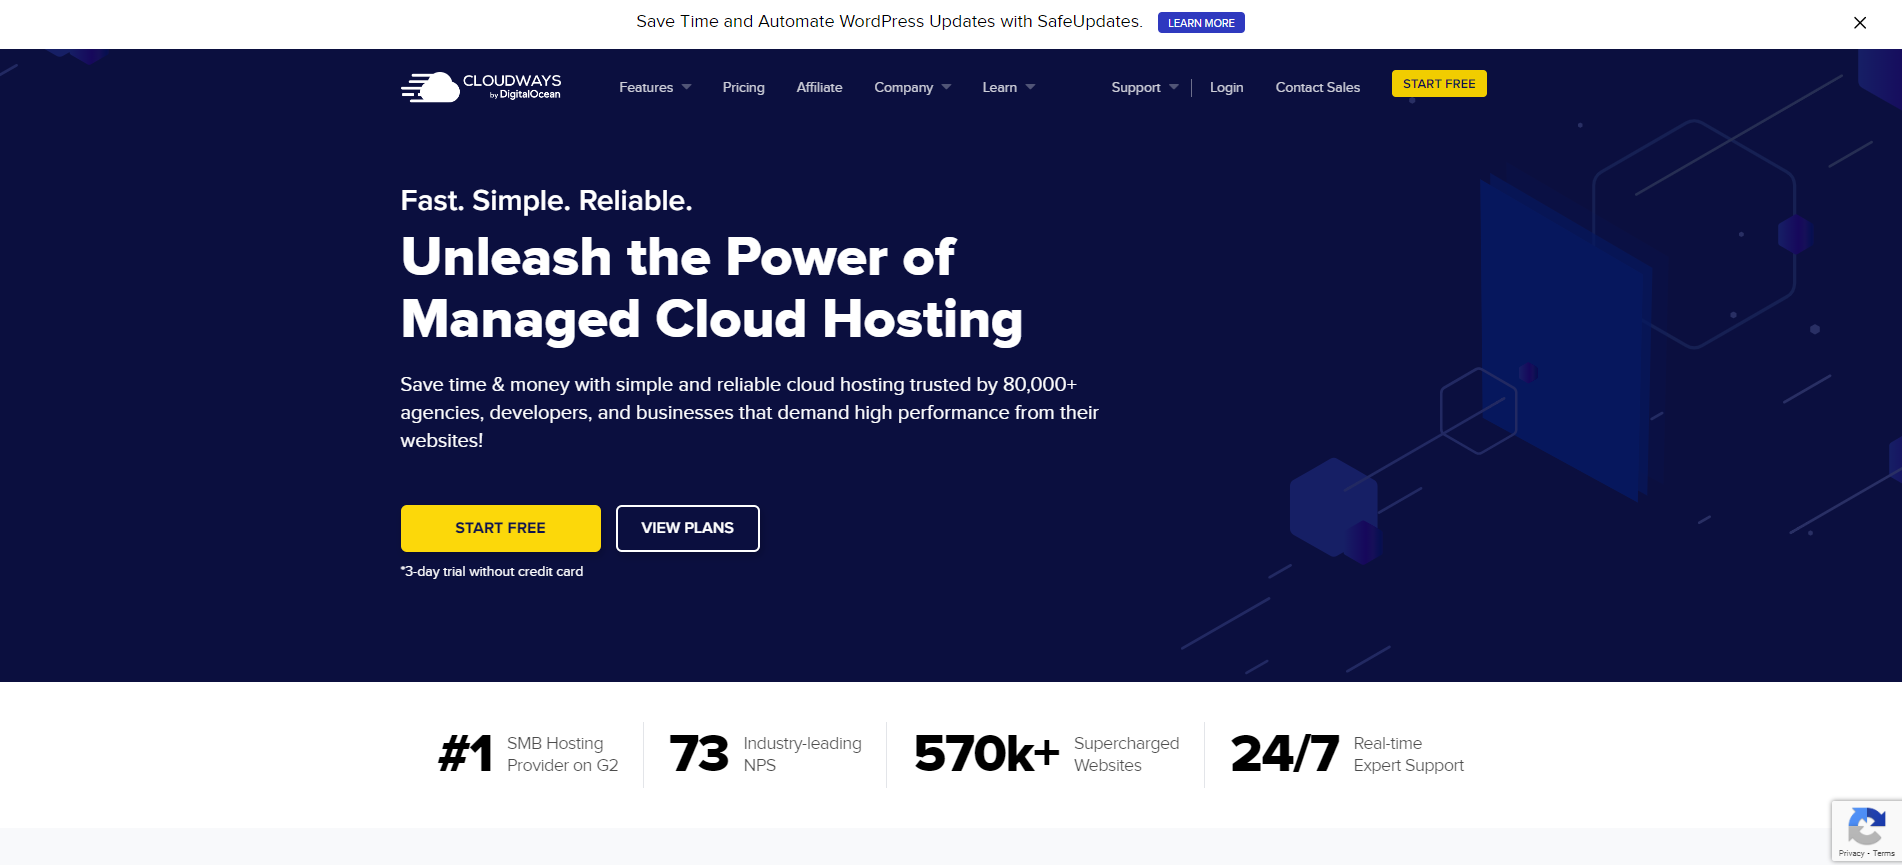Click Learn More in the top banner

coord(1201,23)
